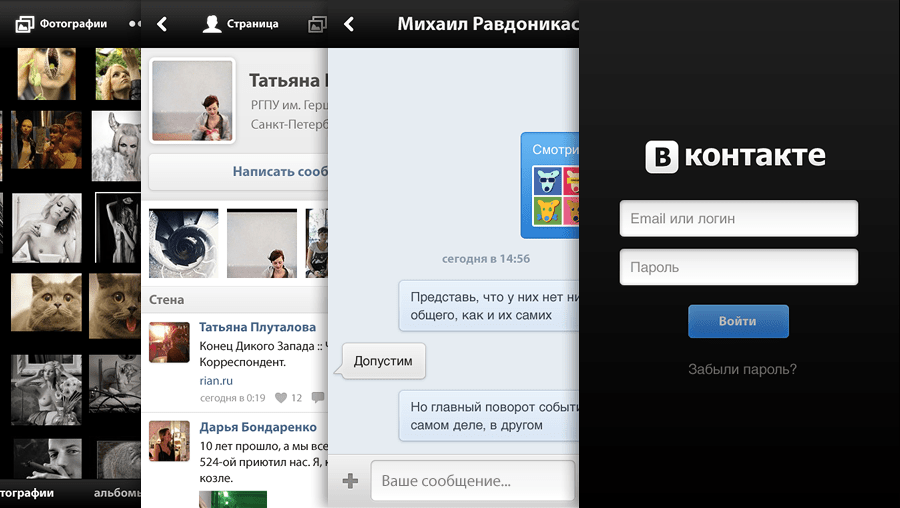Go back using profile screen back arrow
The image size is (900, 508).
162,24
